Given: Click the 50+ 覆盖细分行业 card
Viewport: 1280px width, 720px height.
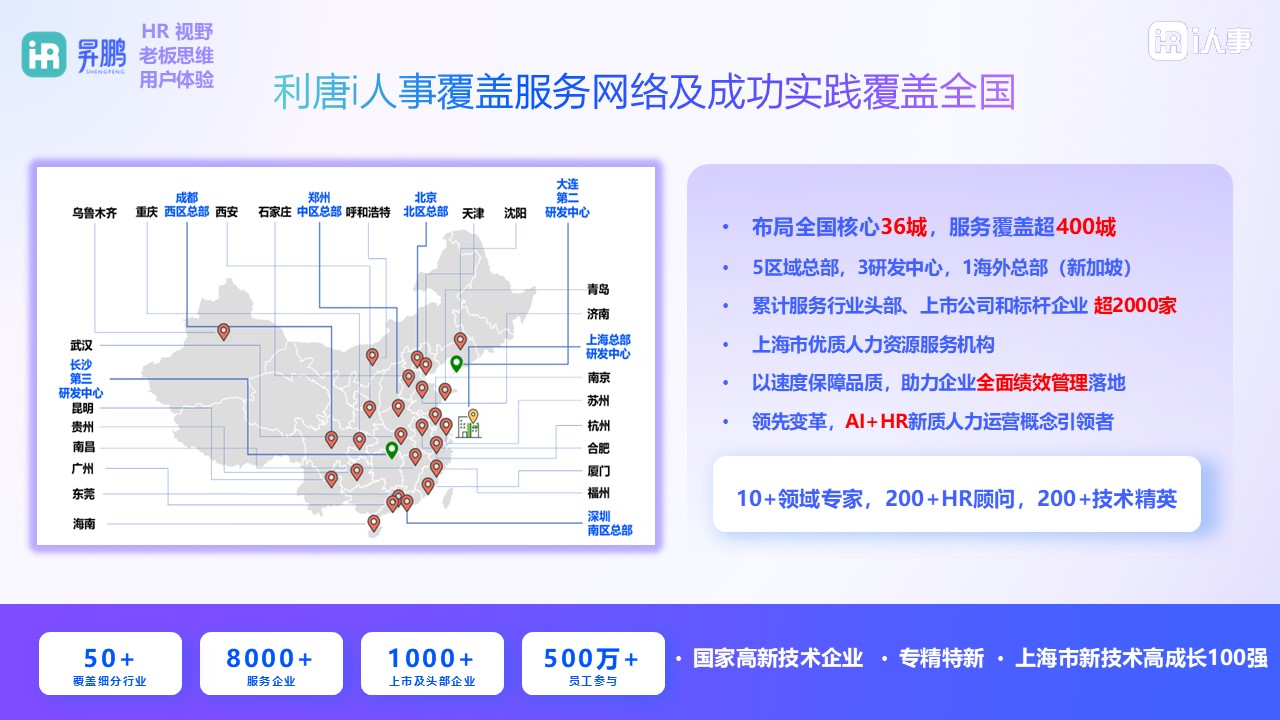Looking at the screenshot, I should point(110,664).
